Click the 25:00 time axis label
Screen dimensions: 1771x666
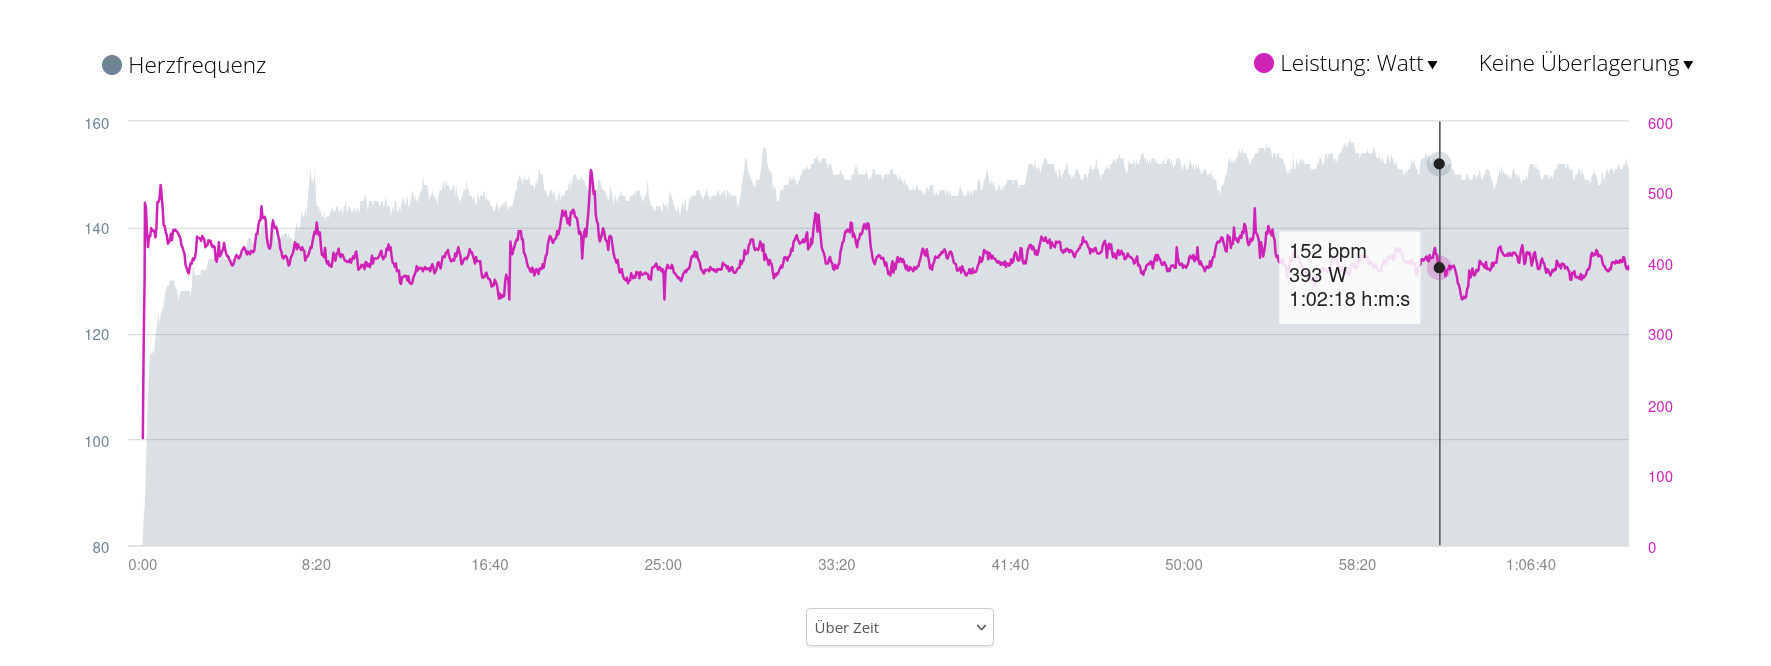663,565
